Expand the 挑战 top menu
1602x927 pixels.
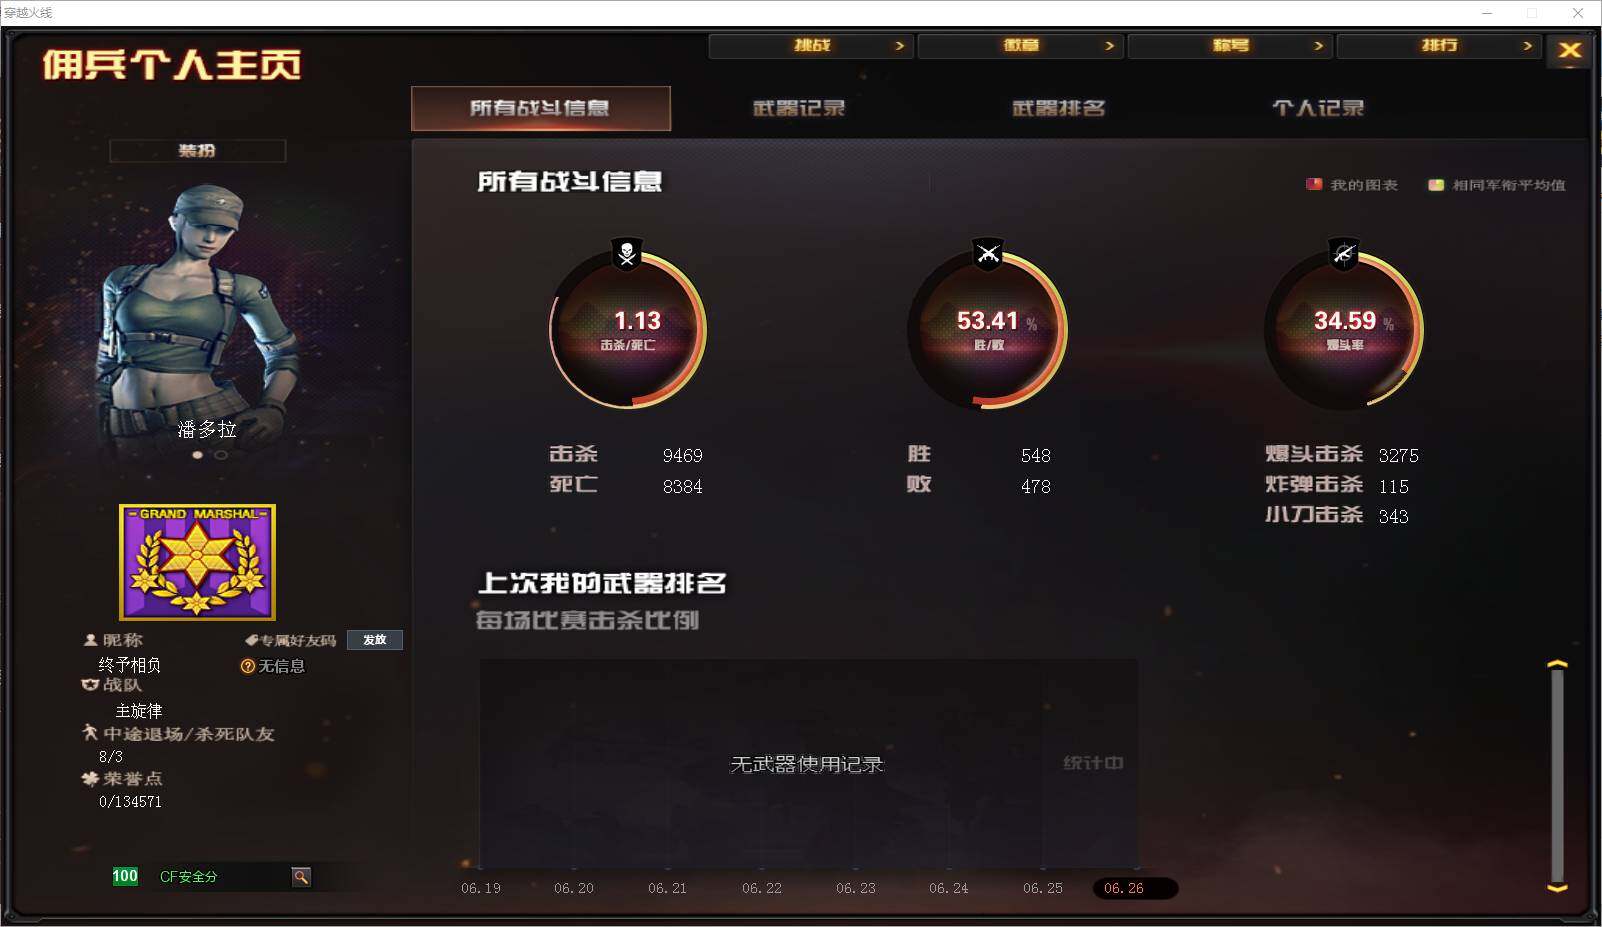[811, 46]
